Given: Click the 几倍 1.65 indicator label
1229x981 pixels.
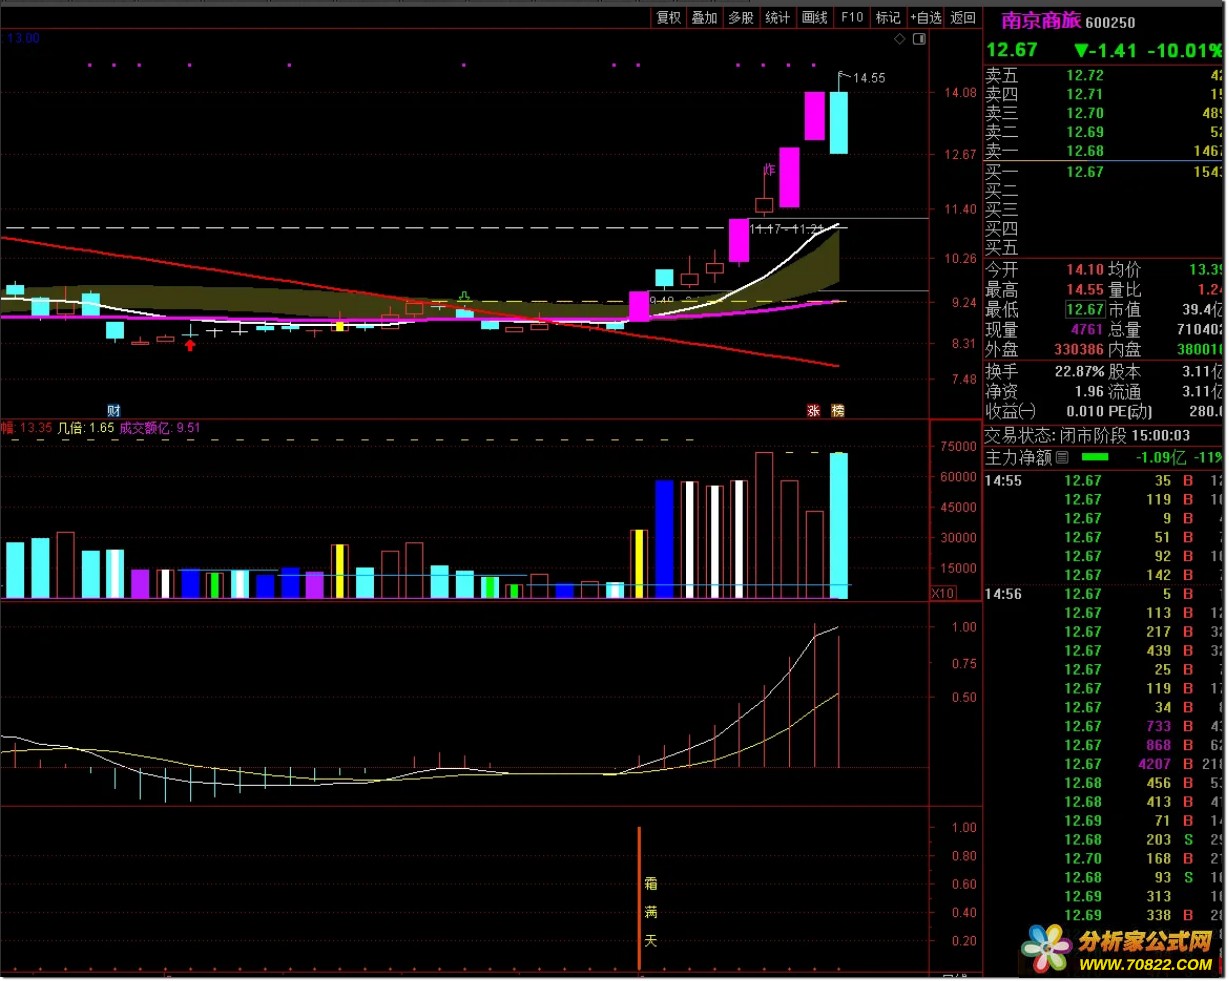Looking at the screenshot, I should pyautogui.click(x=86, y=428).
